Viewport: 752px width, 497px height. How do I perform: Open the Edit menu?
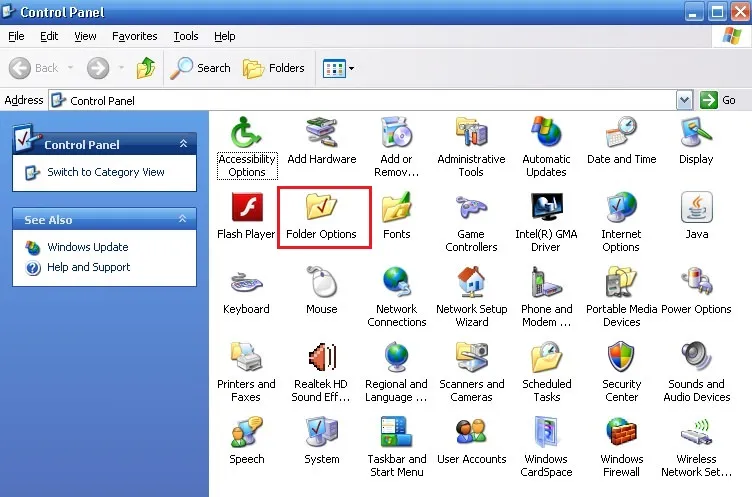pyautogui.click(x=49, y=36)
